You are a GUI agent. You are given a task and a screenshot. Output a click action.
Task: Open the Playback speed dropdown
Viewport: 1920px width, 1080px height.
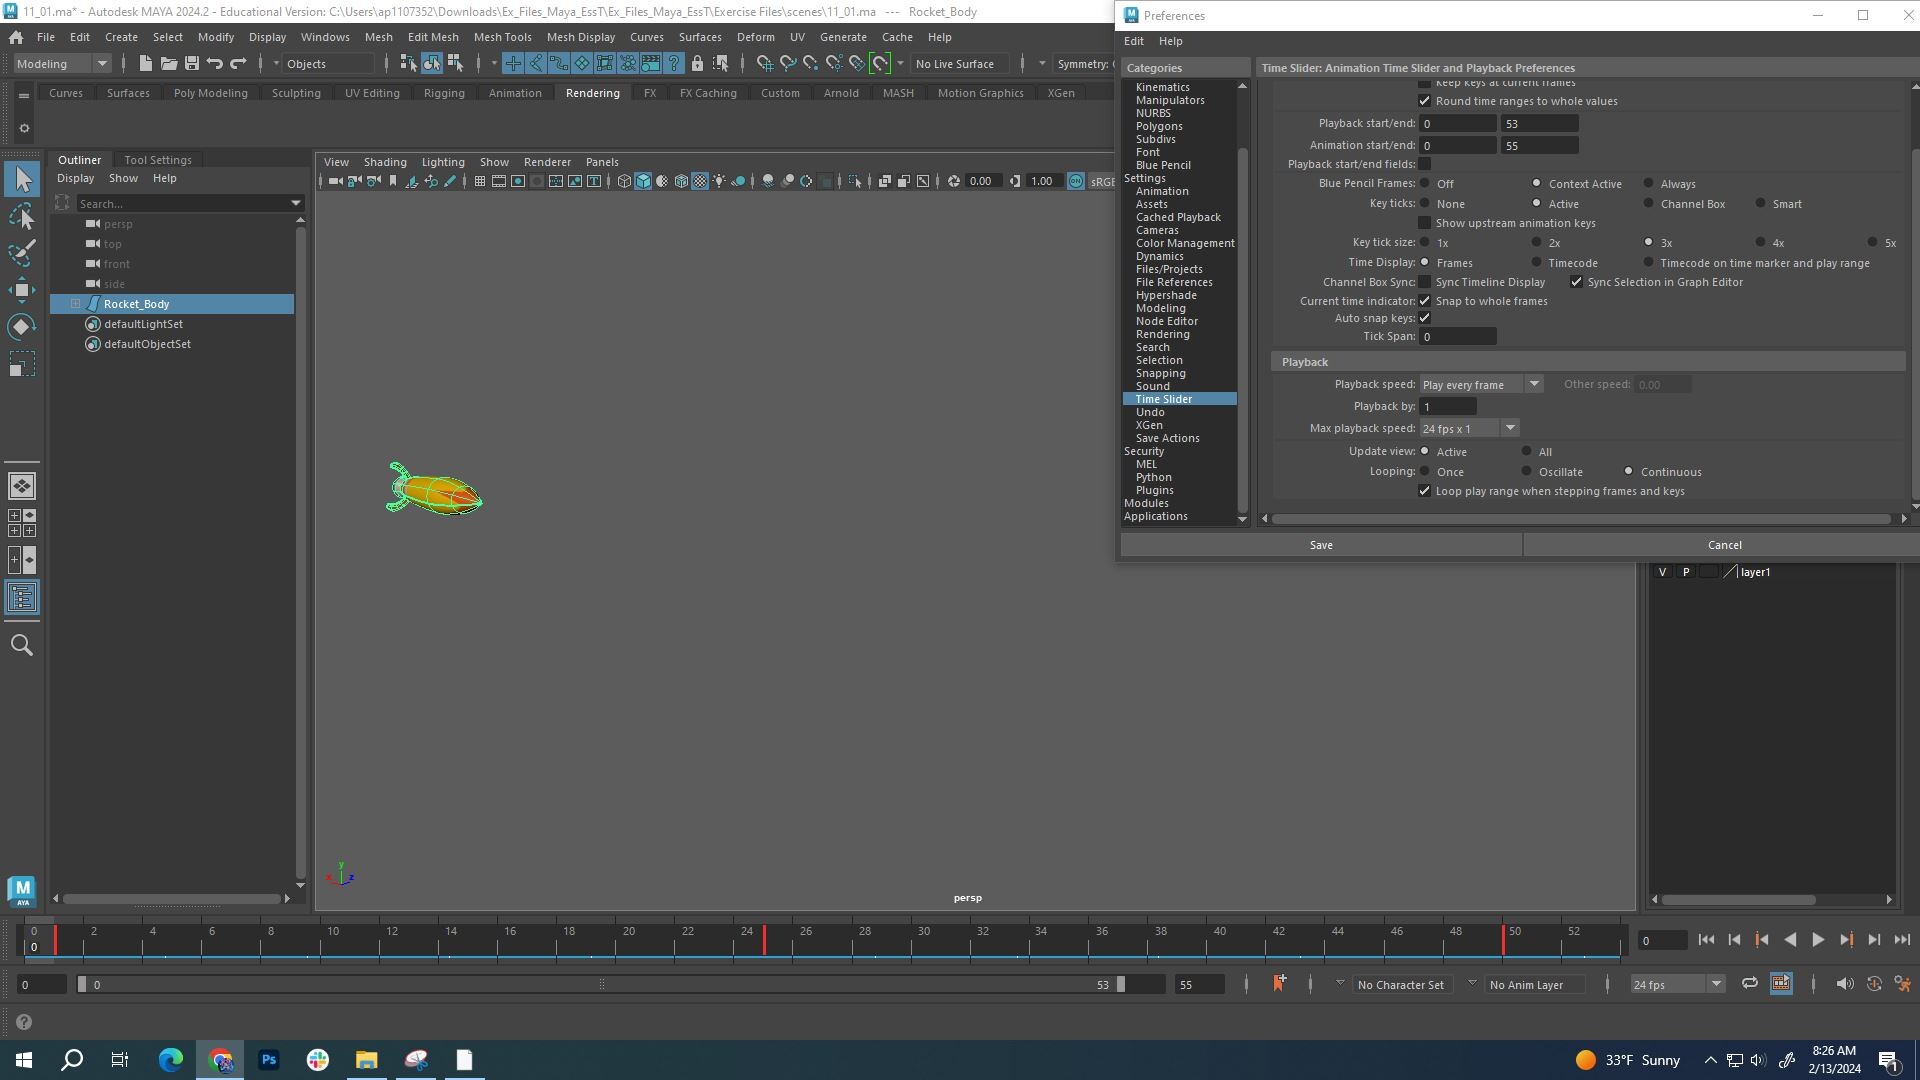pos(1535,383)
